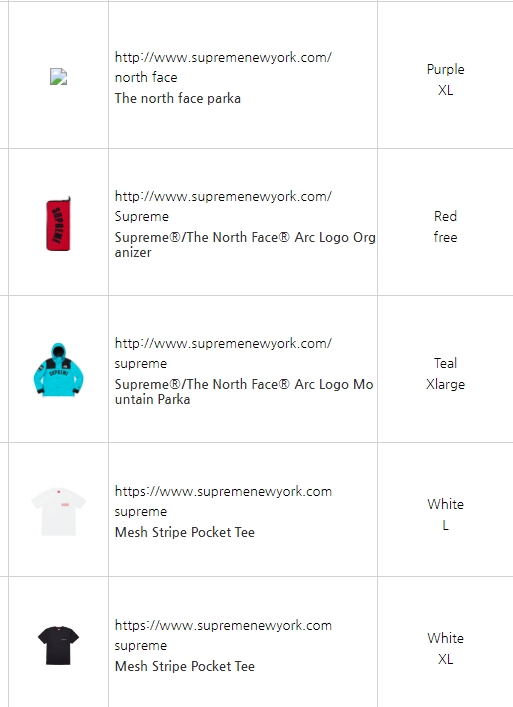Click the 'north face' brand text

point(146,78)
